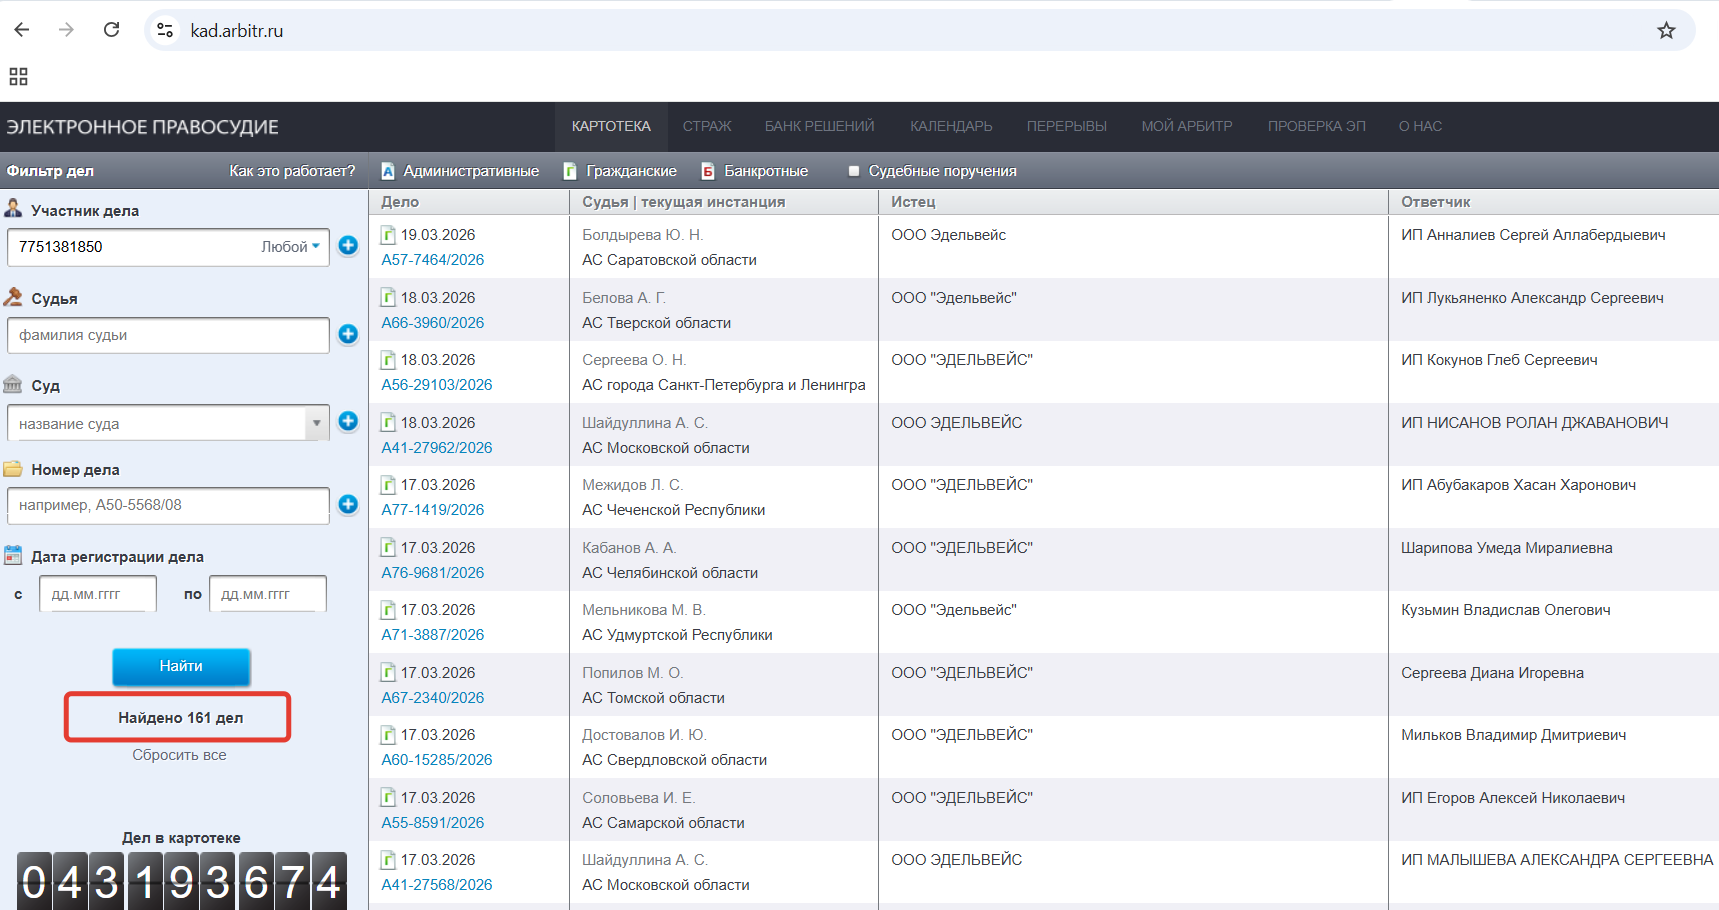Image resolution: width=1719 pixels, height=910 pixels.
Task: Click the plus icon beside judge surname field
Action: [348, 334]
